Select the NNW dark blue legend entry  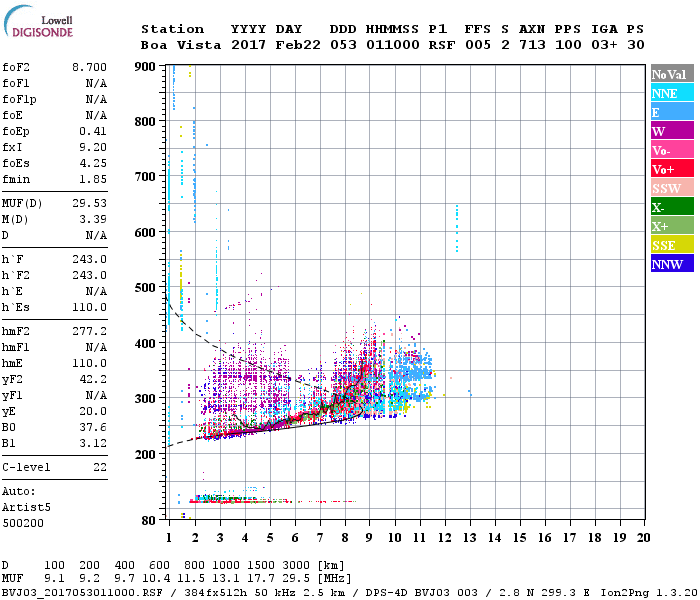tap(672, 264)
